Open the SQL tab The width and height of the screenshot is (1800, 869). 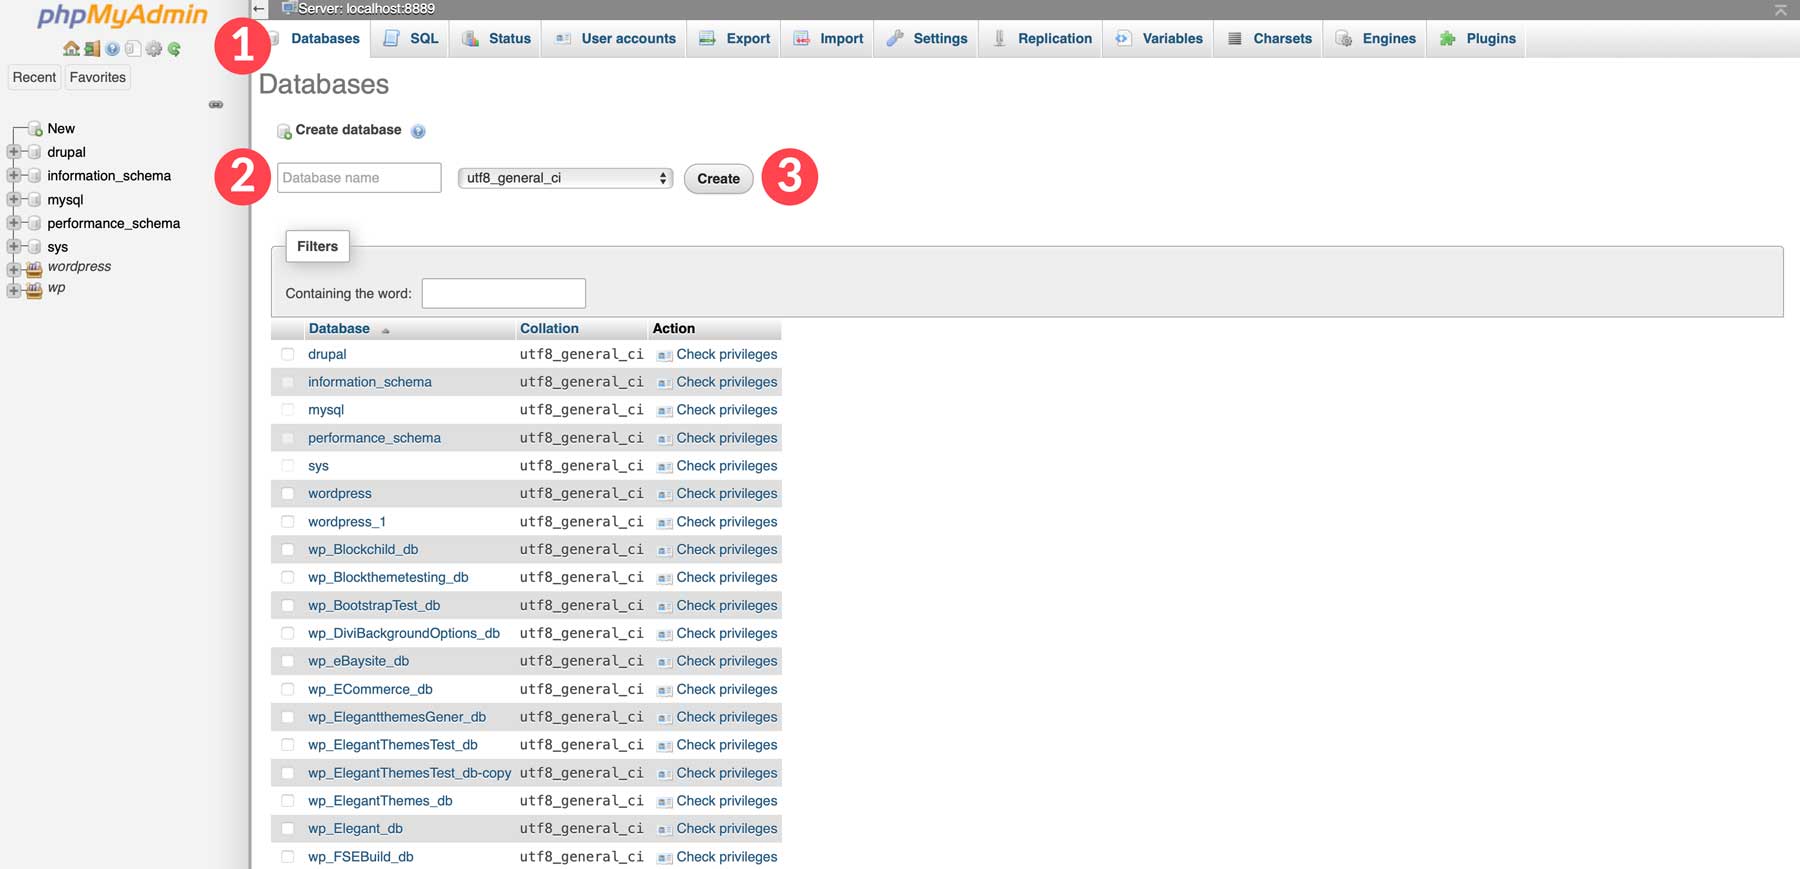click(x=411, y=39)
